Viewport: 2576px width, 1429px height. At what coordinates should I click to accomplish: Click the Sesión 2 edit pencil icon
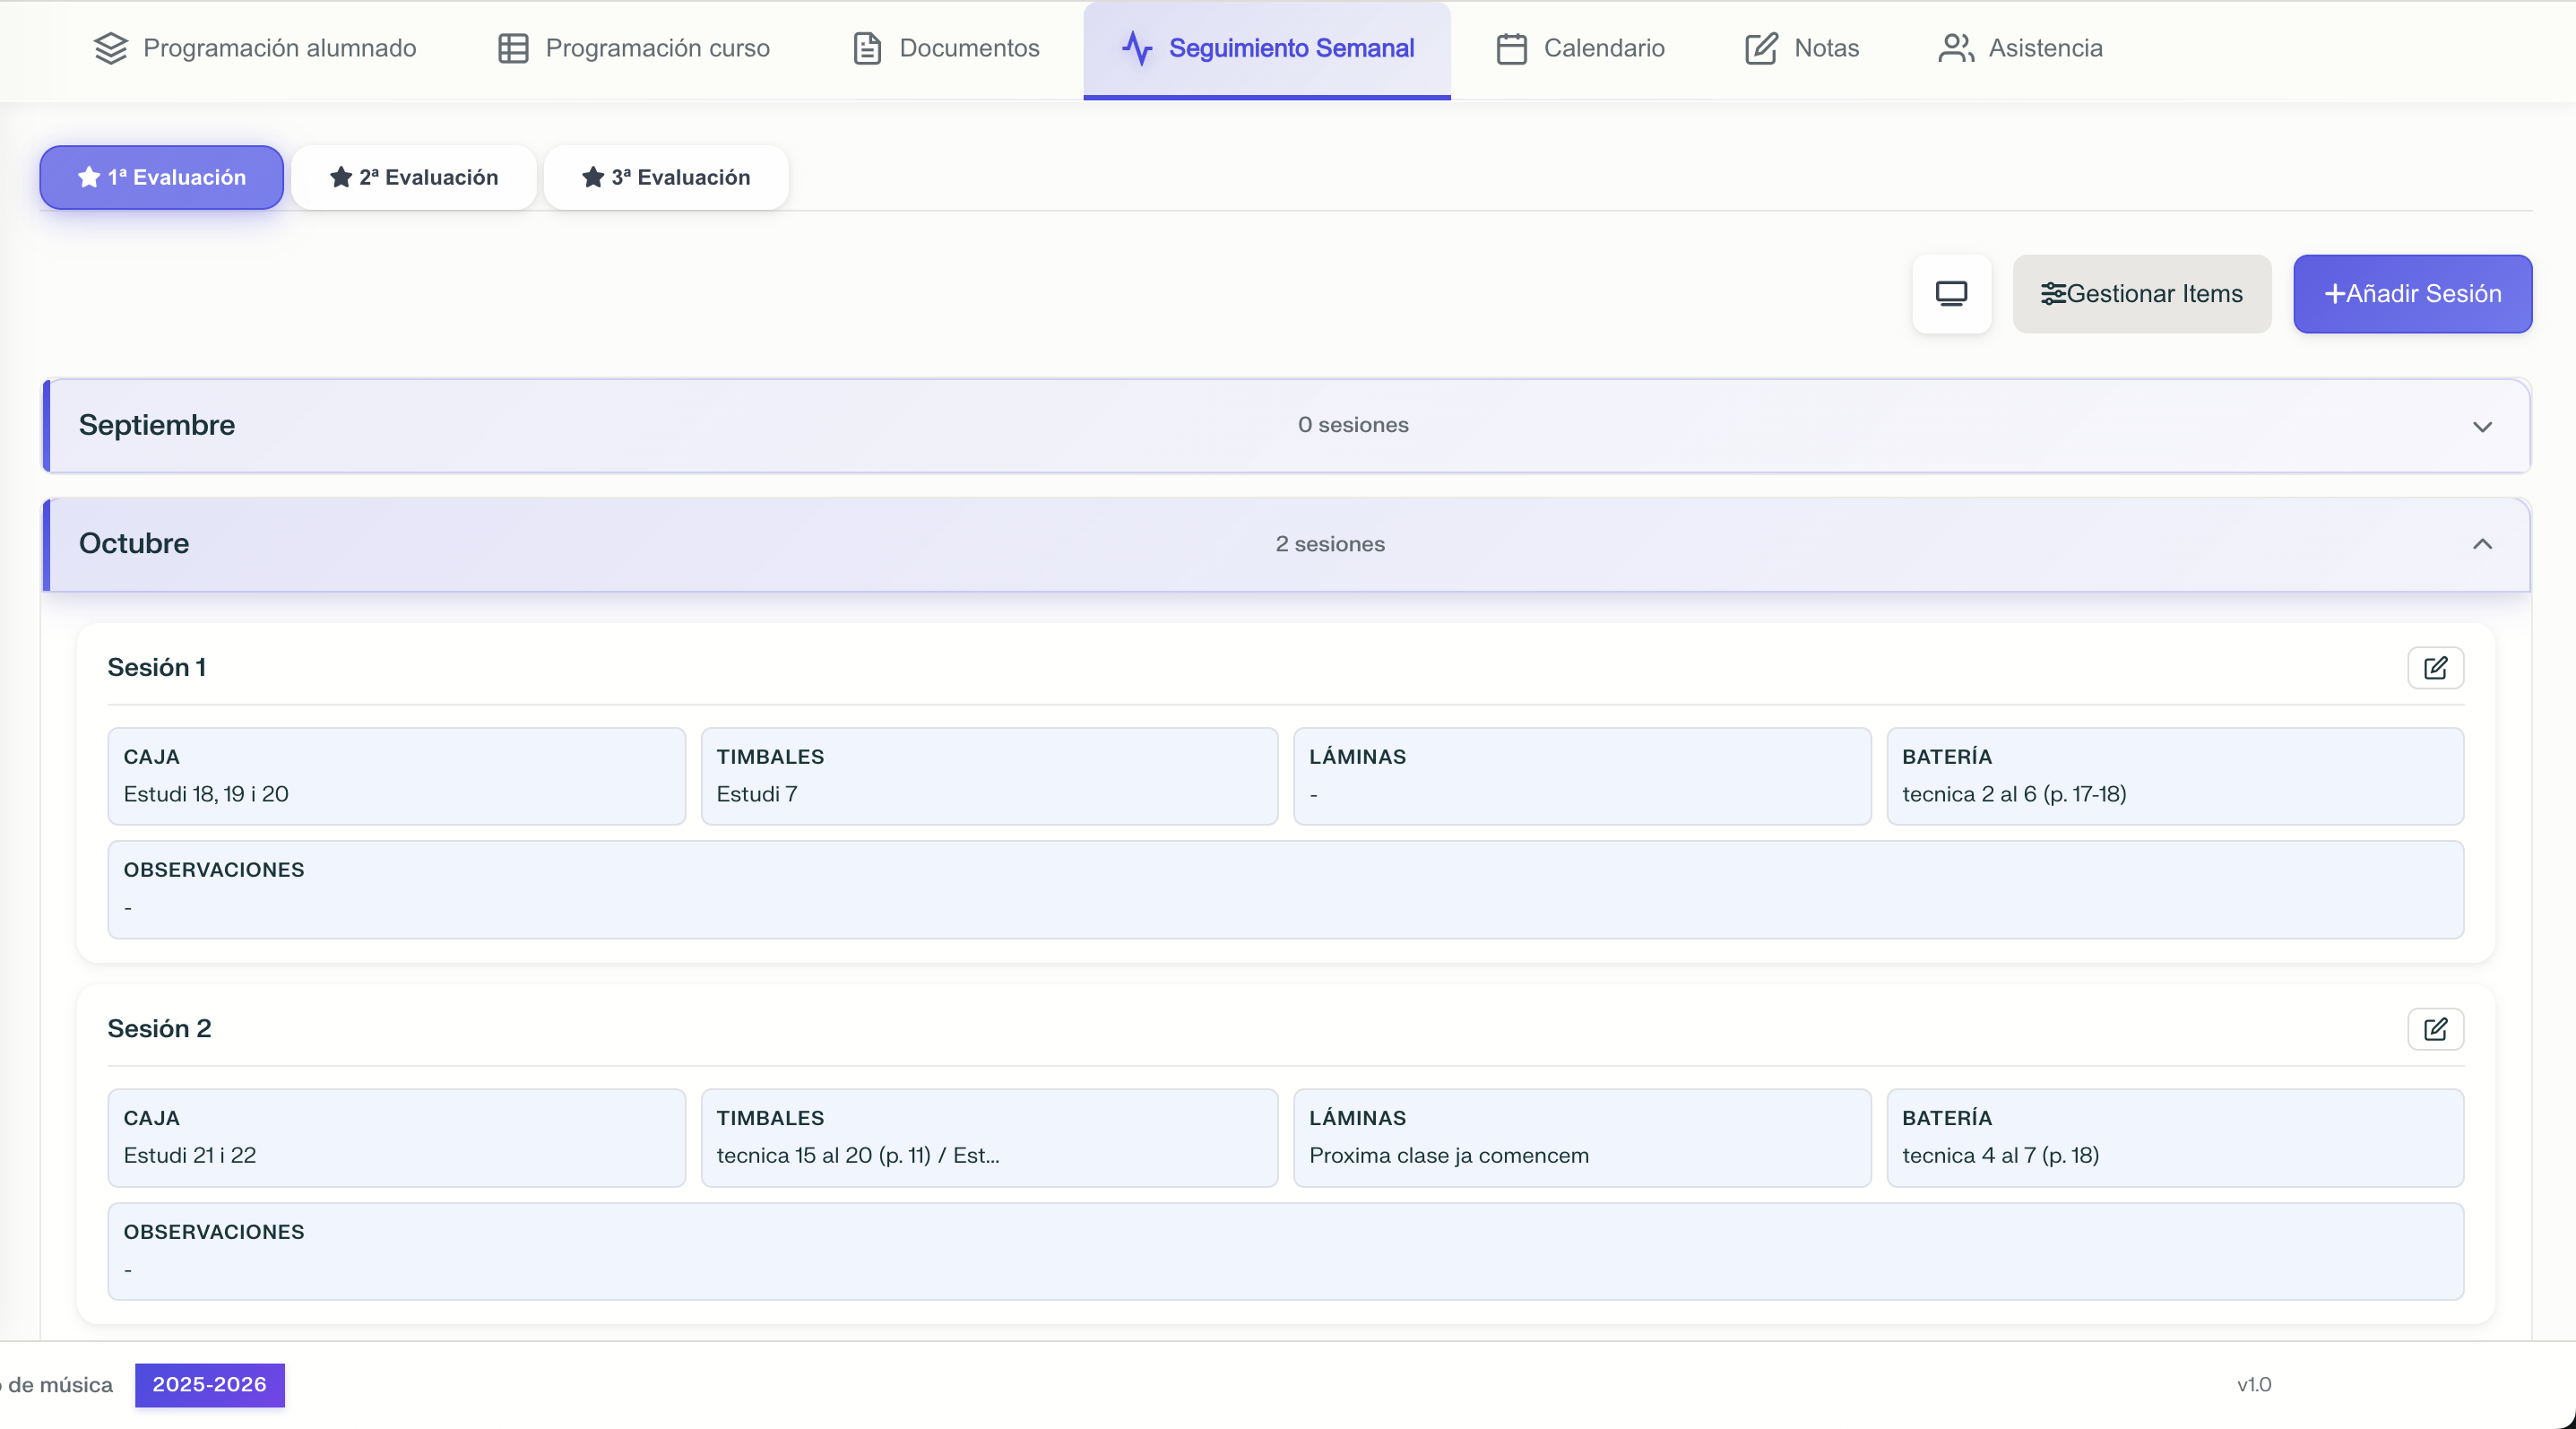[2435, 1029]
